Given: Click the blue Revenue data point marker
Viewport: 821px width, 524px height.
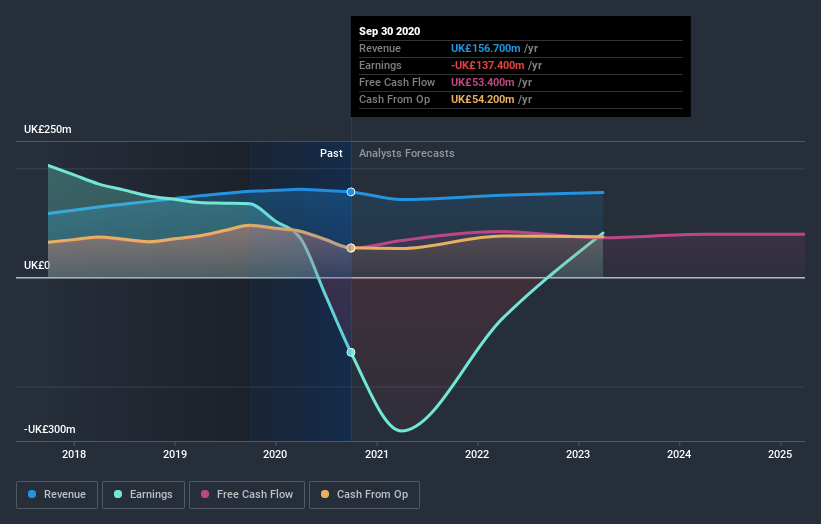Looking at the screenshot, I should tap(351, 192).
